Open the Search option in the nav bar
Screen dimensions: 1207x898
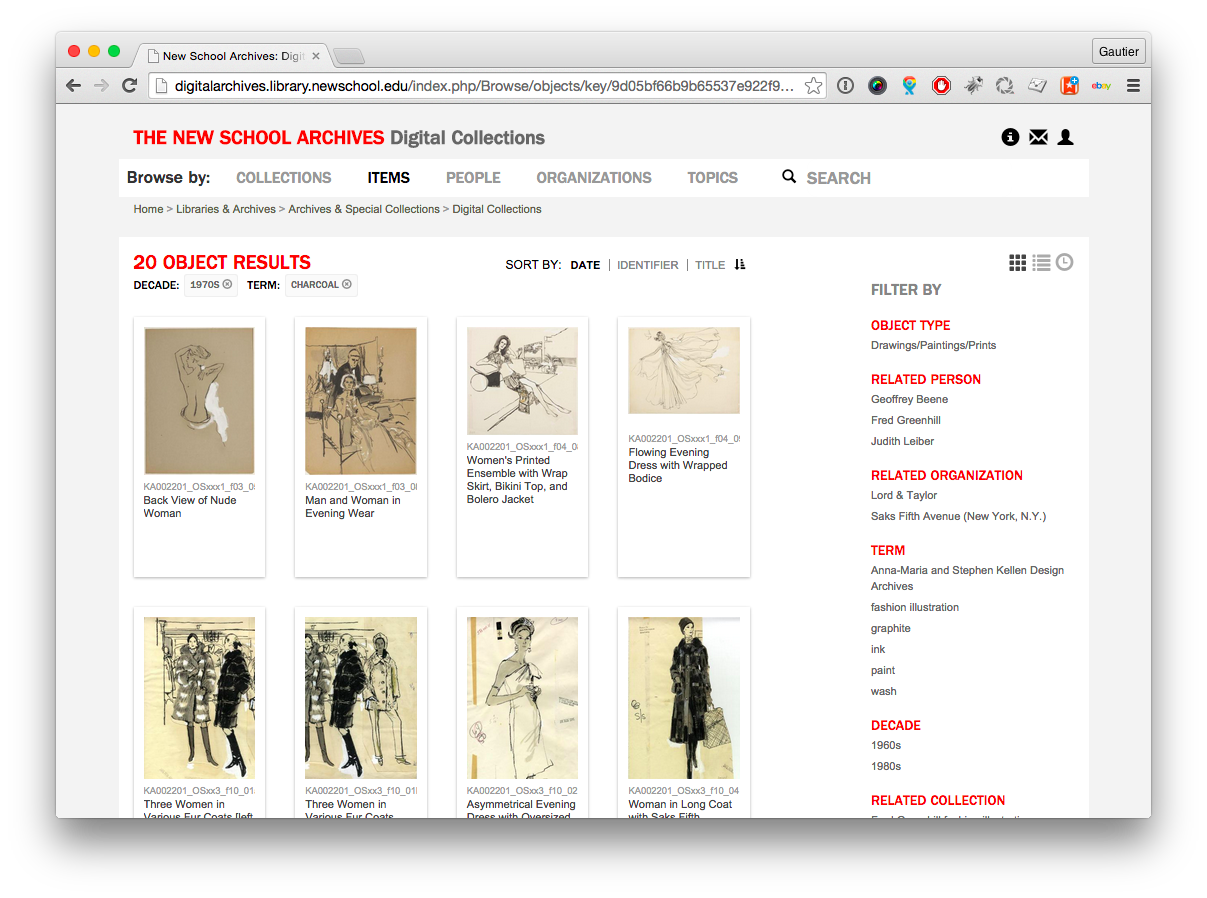(x=826, y=178)
